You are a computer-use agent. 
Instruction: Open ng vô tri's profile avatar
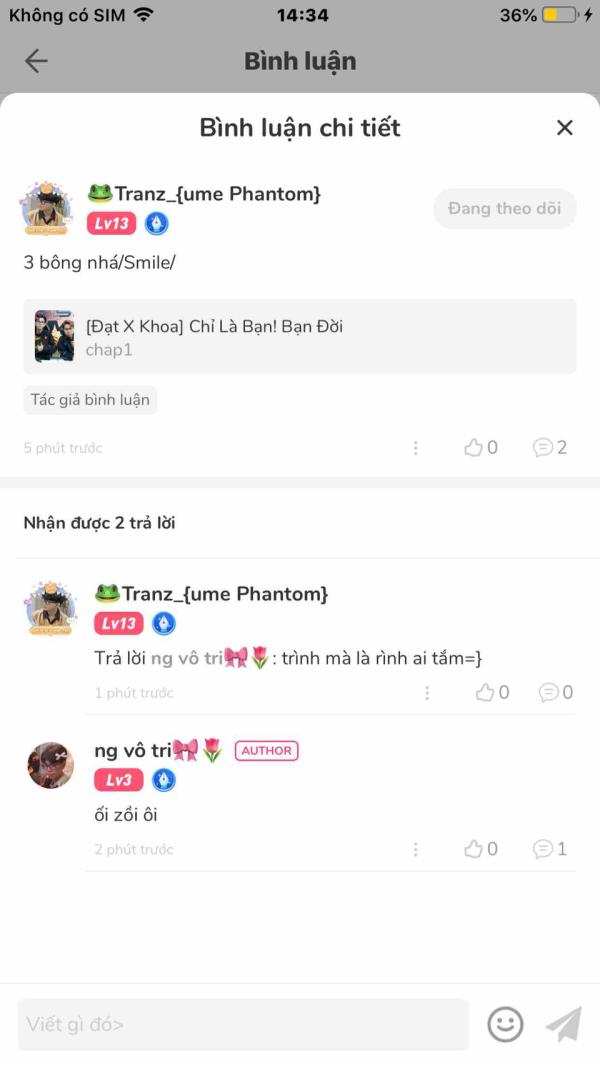click(x=50, y=766)
